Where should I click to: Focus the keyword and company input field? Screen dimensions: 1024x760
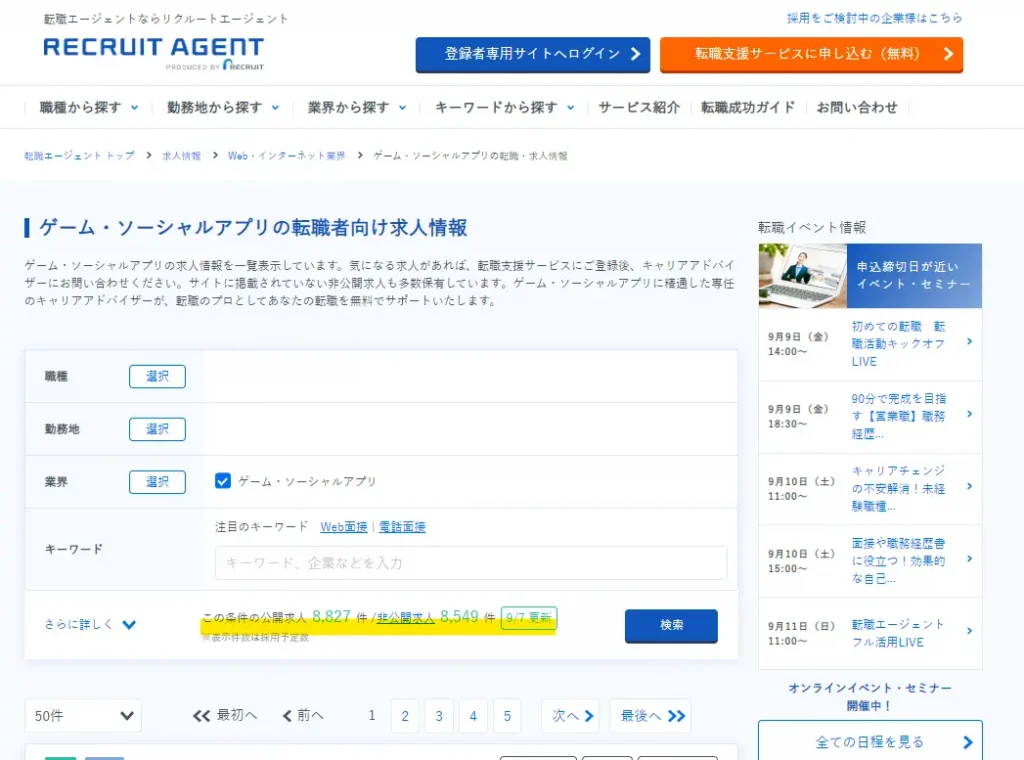pos(471,563)
